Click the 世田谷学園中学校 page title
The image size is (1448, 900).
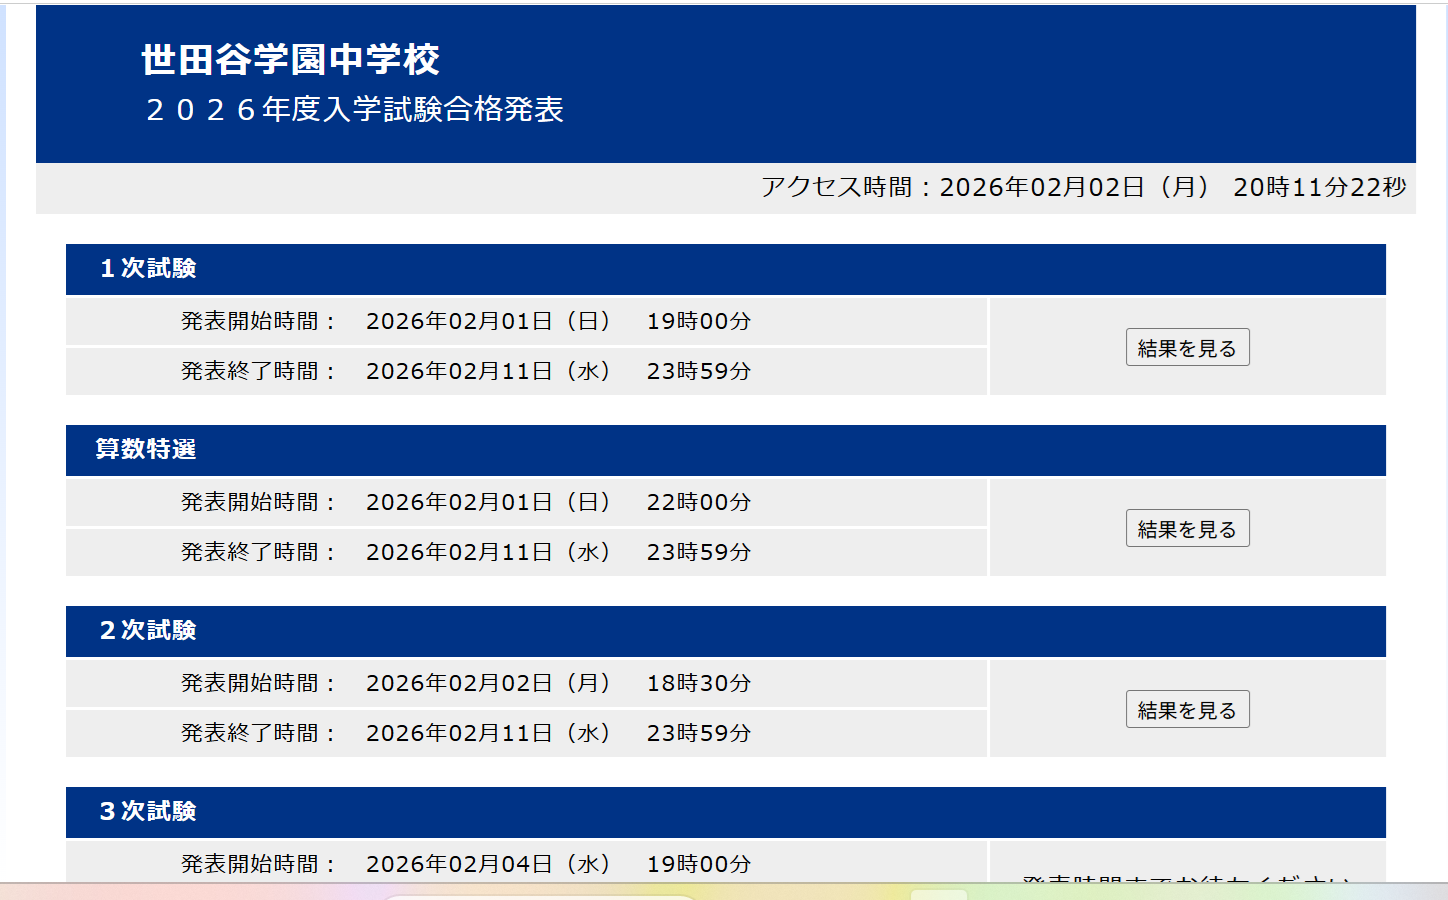coord(290,60)
